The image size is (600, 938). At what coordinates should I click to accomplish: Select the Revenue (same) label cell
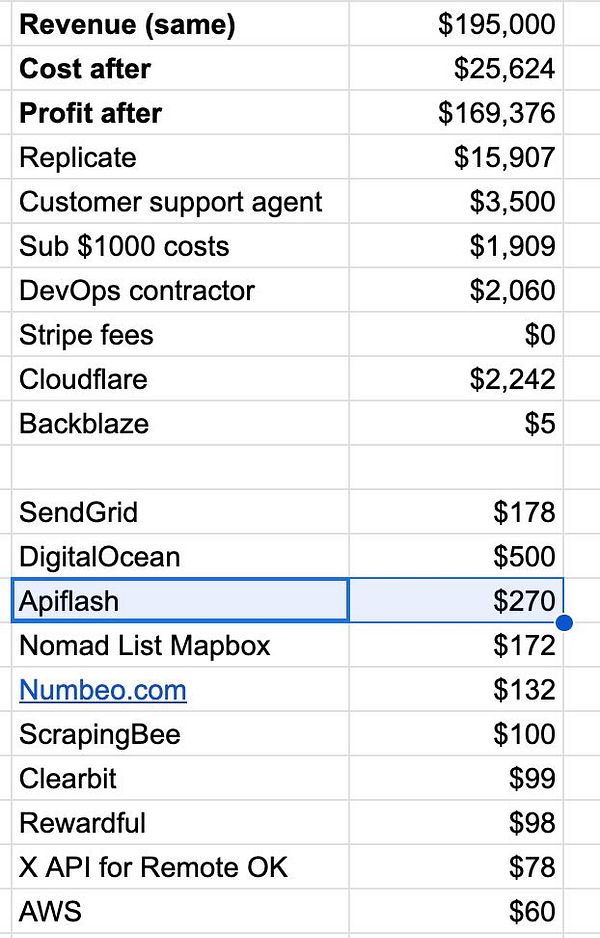(x=180, y=24)
